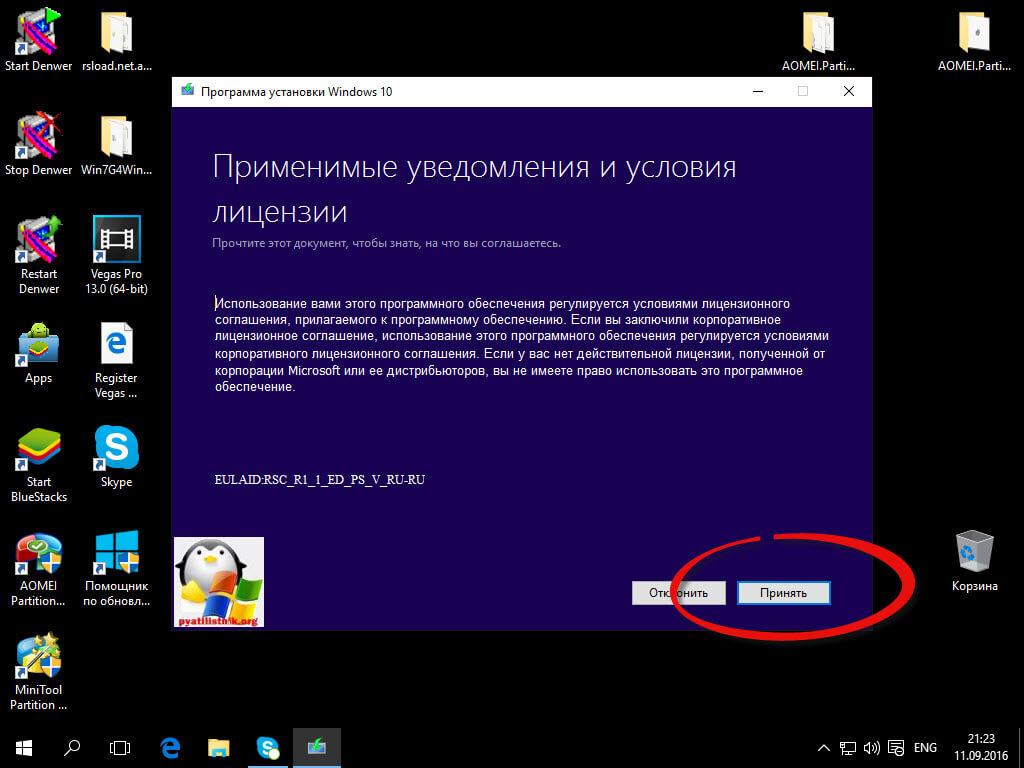
Task: Switch input language via the ENG indicator
Action: (x=925, y=748)
